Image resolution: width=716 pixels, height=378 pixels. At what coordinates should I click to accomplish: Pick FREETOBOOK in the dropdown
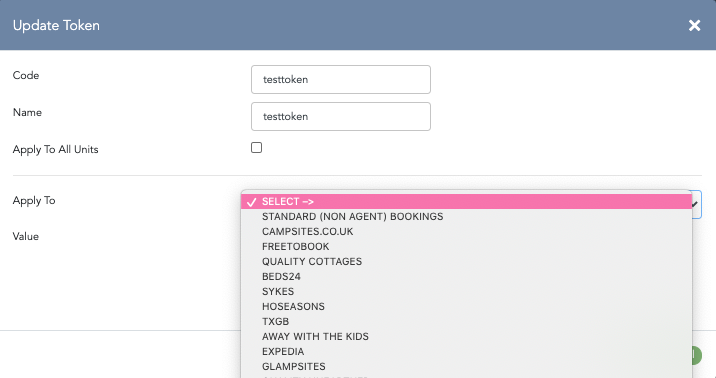[467, 247]
